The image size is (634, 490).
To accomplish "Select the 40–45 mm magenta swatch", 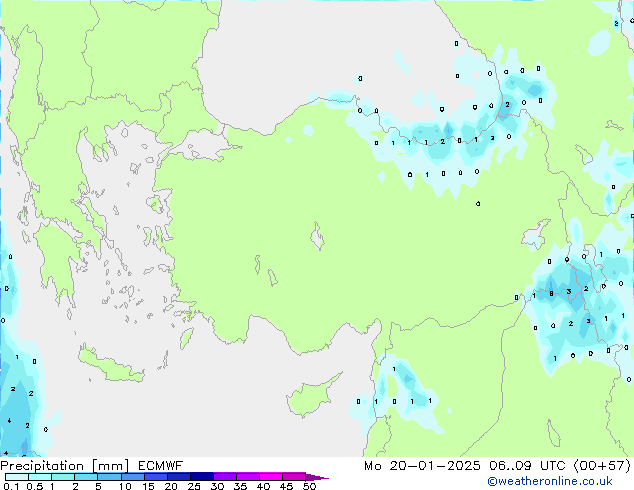I will (271, 477).
